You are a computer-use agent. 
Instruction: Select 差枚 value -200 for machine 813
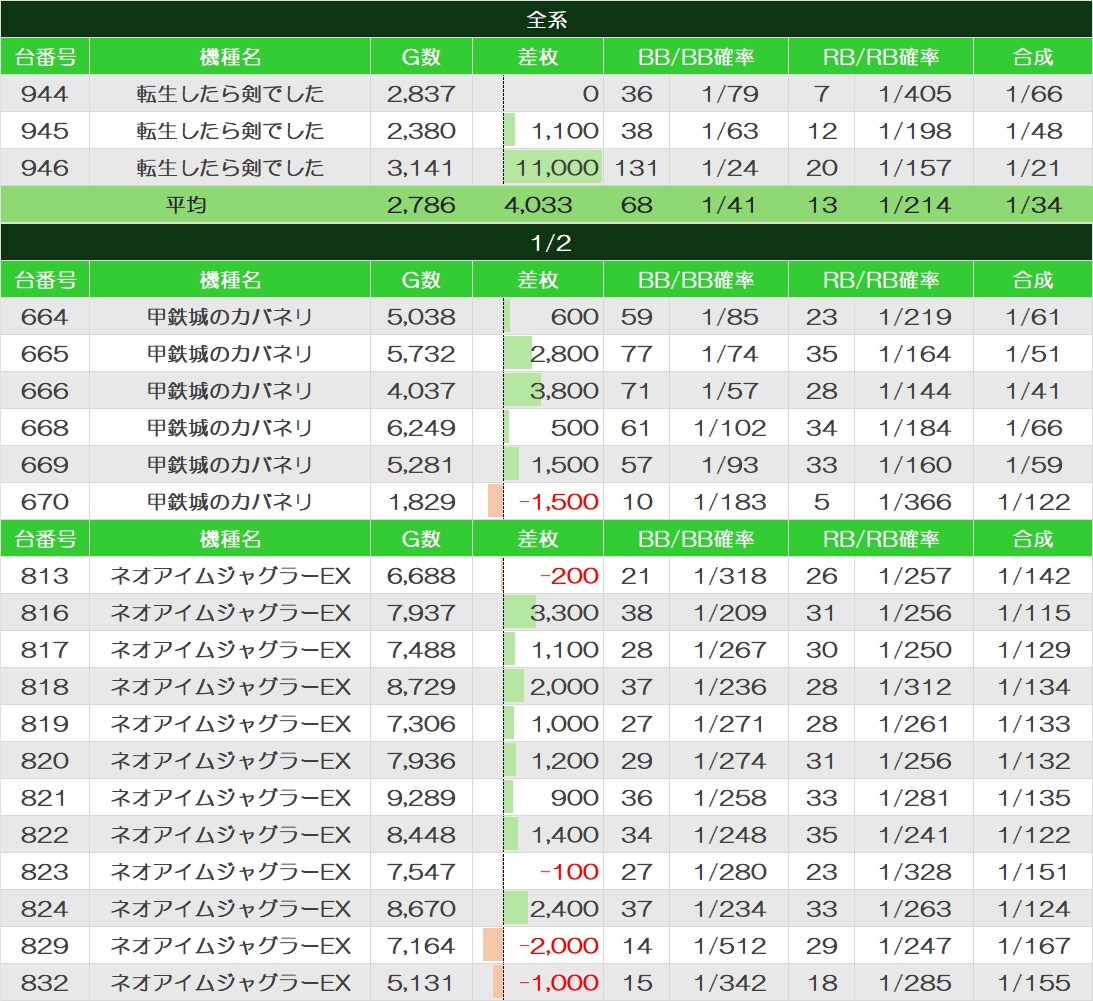tap(537, 576)
